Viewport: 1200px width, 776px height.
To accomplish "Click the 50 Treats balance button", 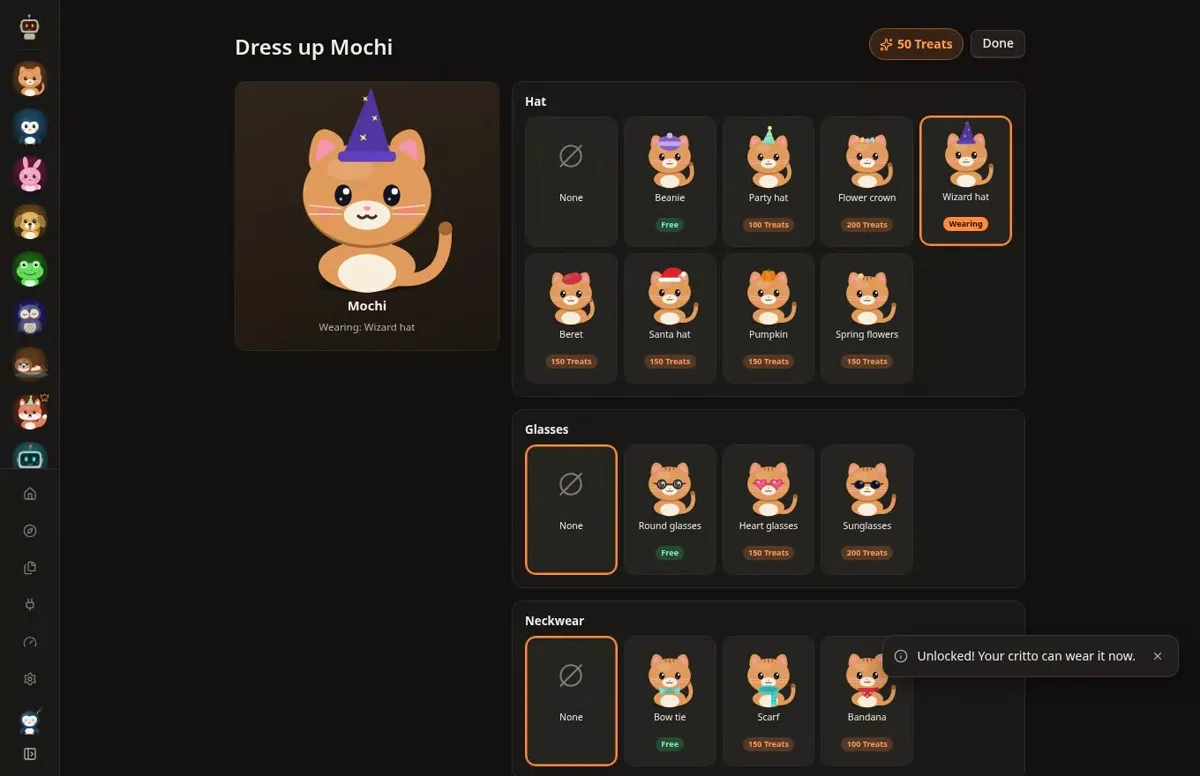I will tap(916, 44).
